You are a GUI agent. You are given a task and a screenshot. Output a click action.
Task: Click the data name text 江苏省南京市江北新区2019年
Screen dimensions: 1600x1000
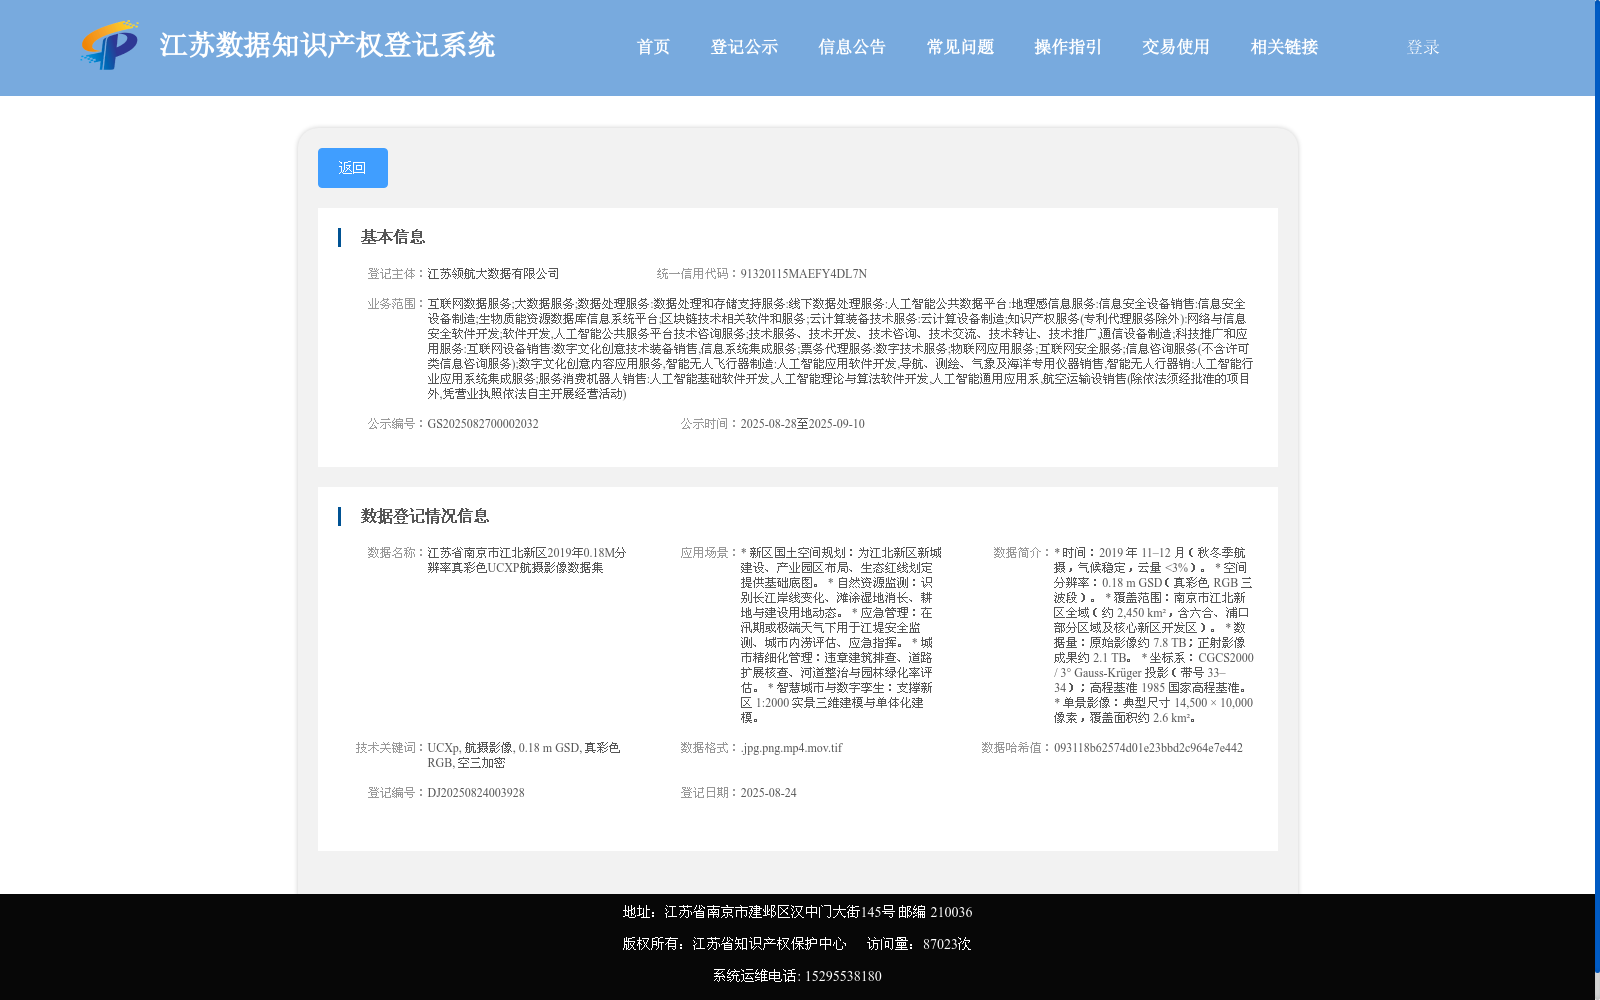click(526, 560)
